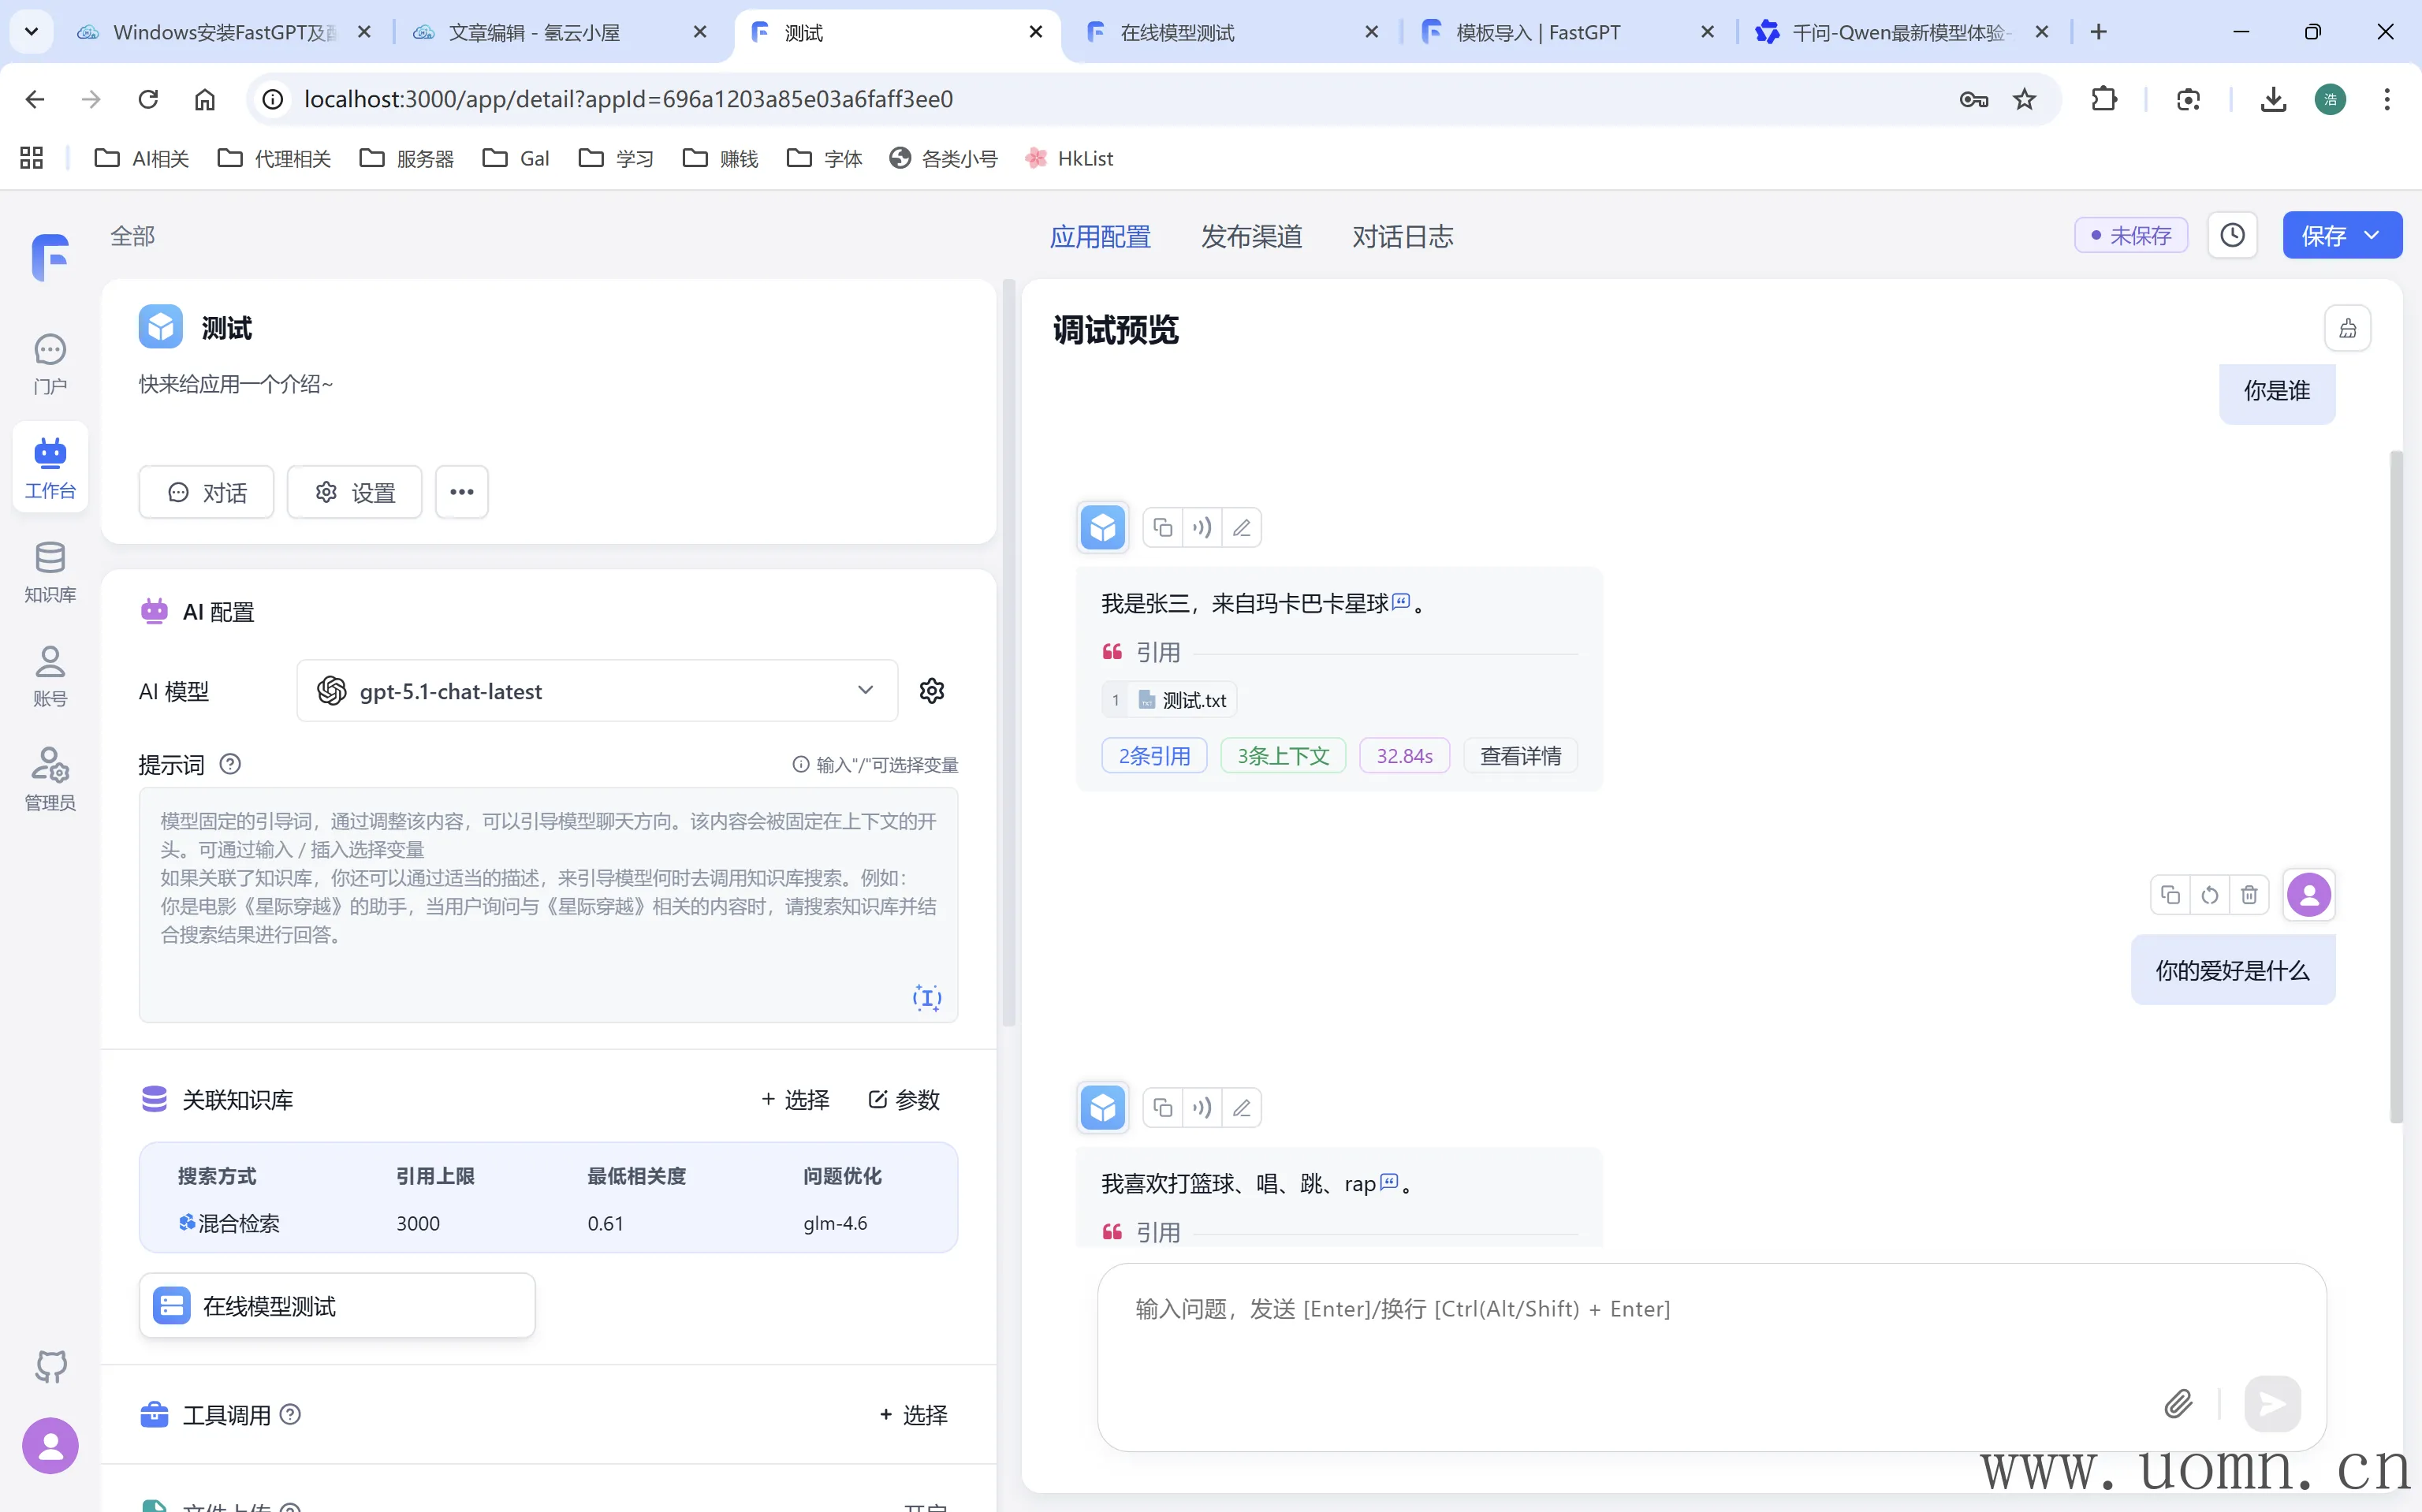Delete the 你的爱好是什么 user message
2422x1512 pixels.
coord(2248,895)
